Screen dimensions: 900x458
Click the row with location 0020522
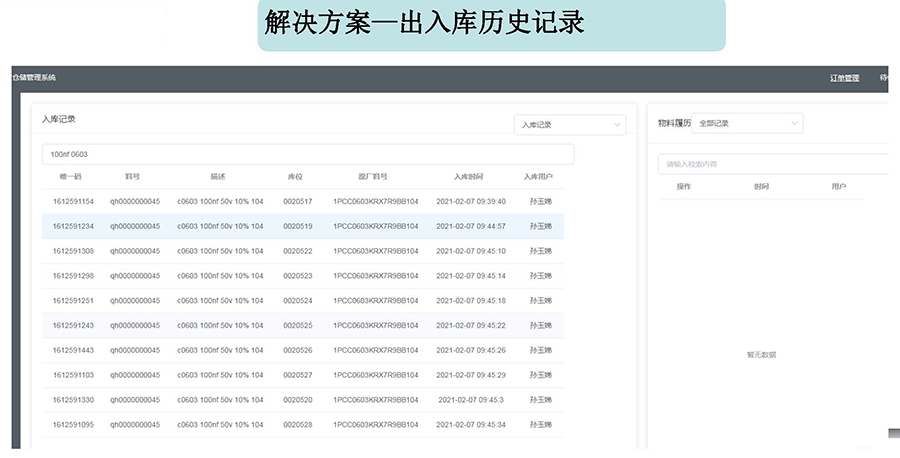click(298, 251)
